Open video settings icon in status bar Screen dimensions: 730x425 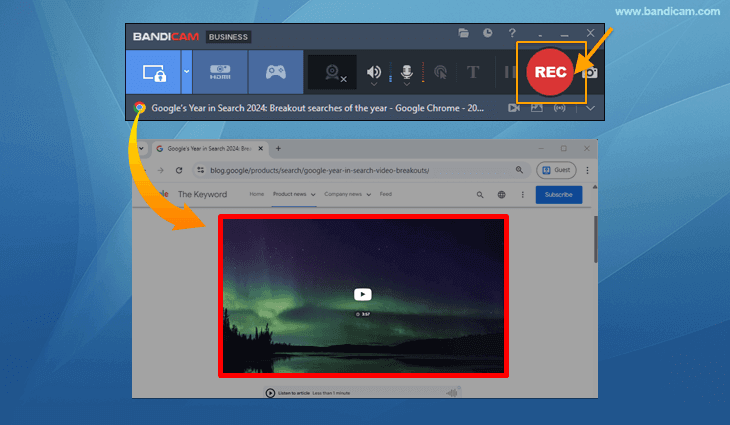coord(514,108)
